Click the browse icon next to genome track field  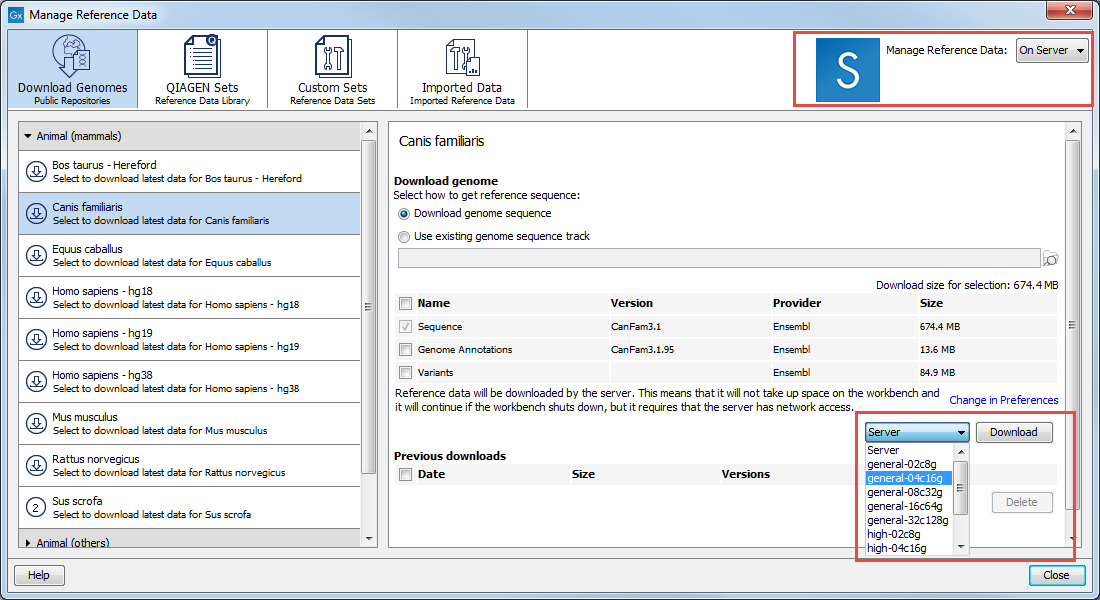point(1050,259)
